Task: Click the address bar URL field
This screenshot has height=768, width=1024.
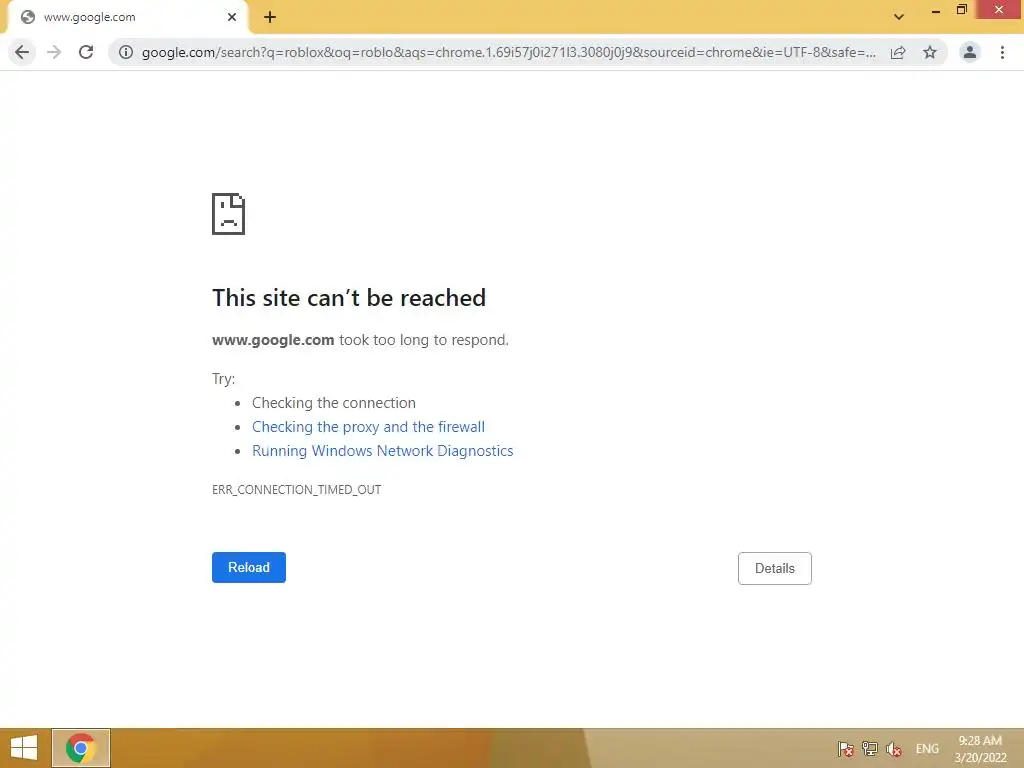Action: pyautogui.click(x=509, y=52)
